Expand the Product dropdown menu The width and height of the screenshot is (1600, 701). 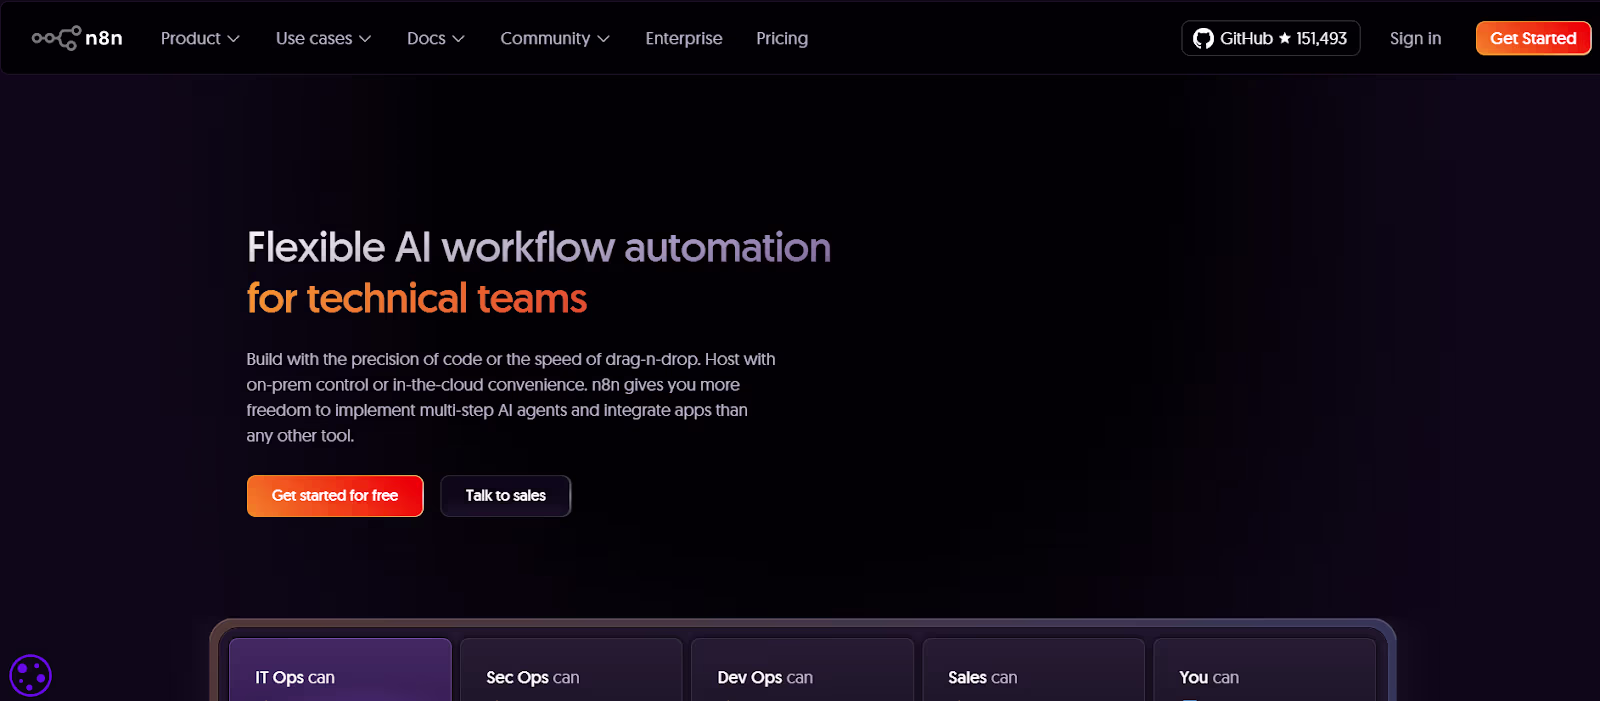coord(200,38)
